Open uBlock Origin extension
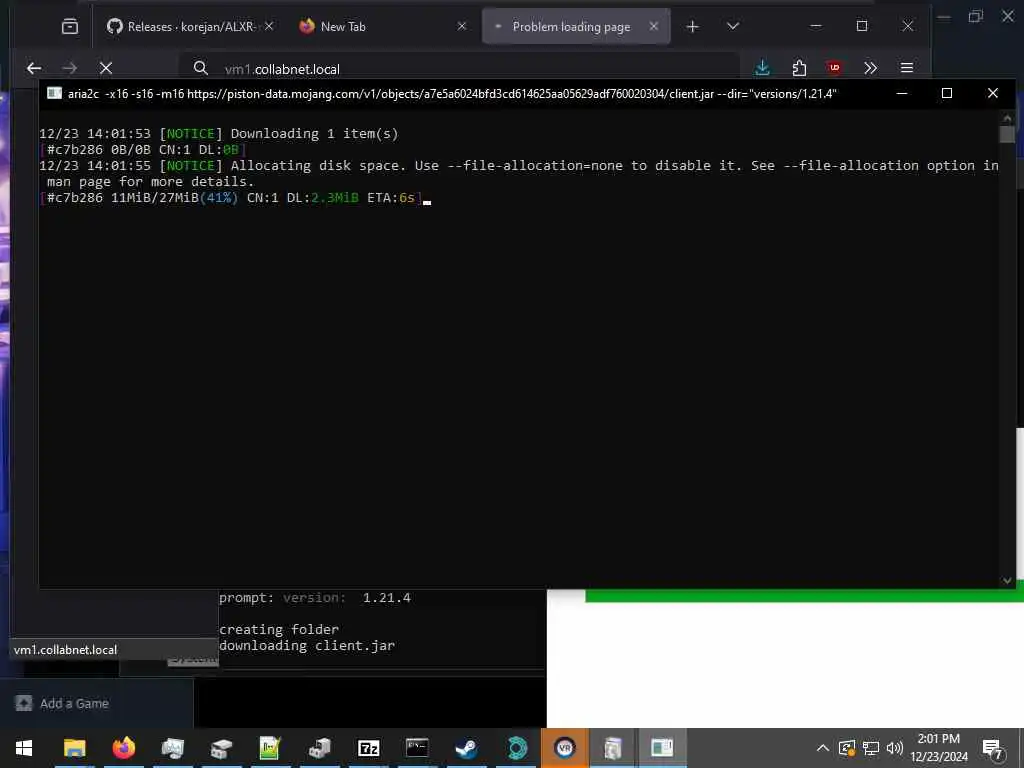The height and width of the screenshot is (768, 1024). click(x=834, y=68)
